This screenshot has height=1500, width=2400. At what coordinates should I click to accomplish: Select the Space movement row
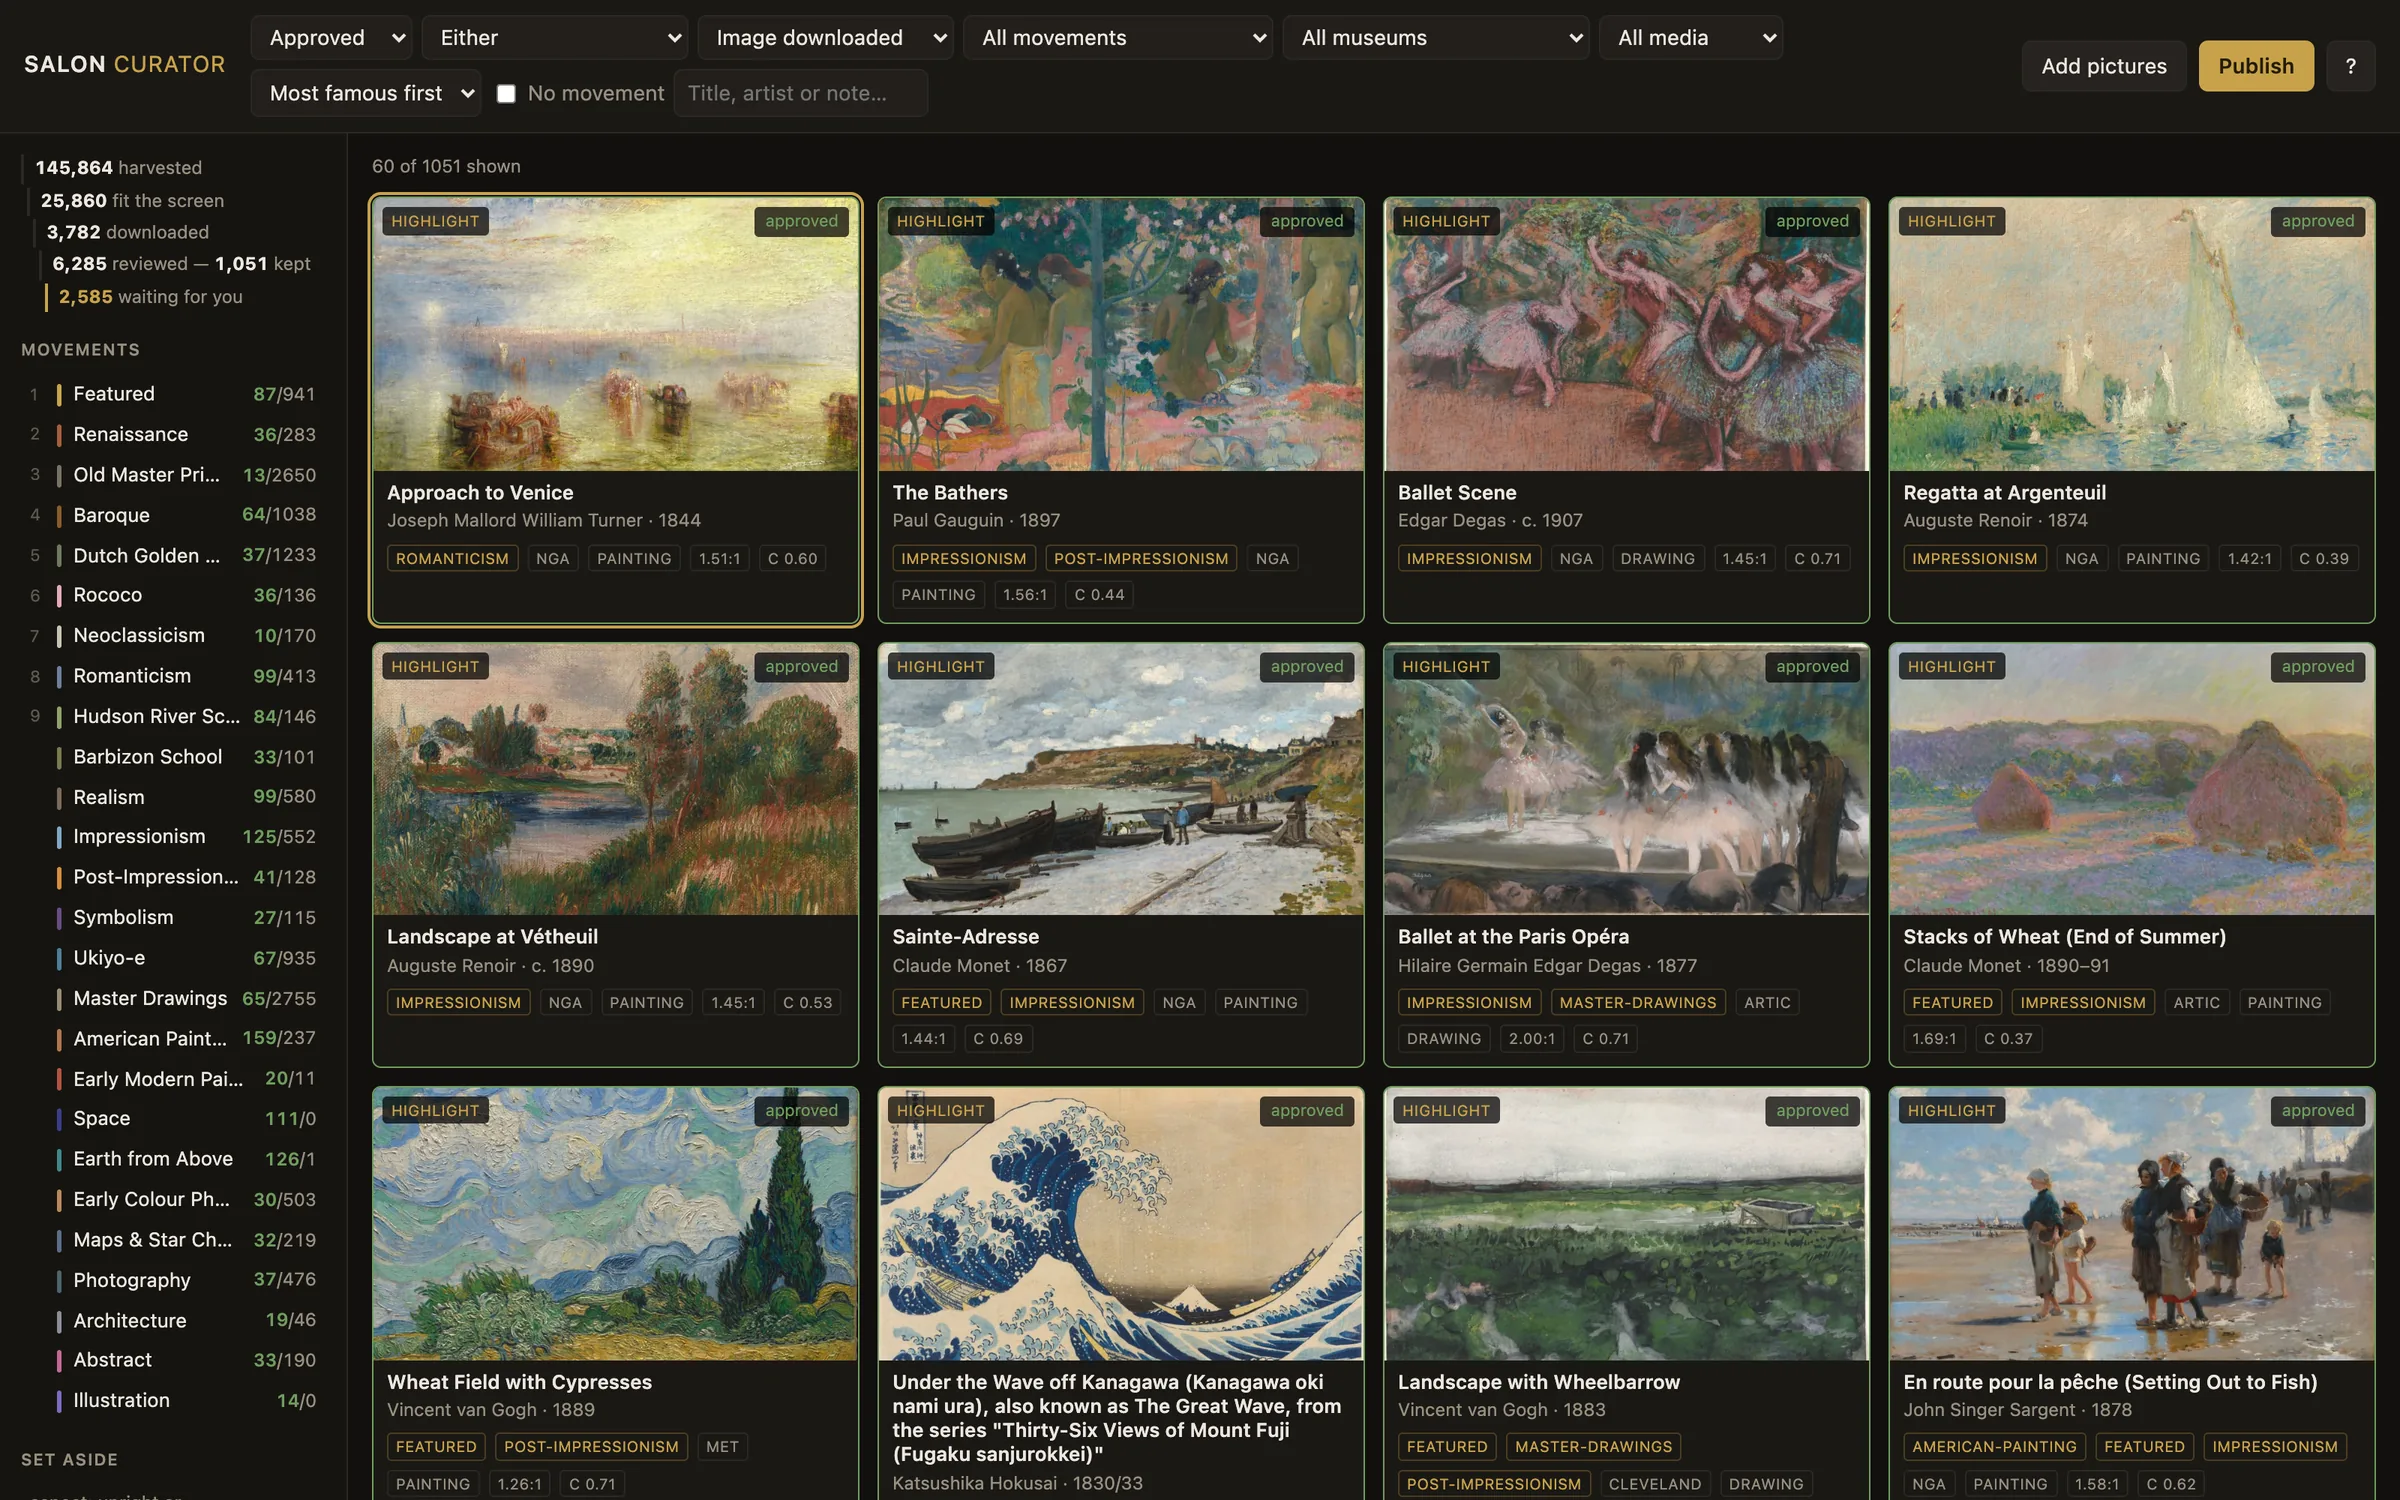[x=172, y=1118]
